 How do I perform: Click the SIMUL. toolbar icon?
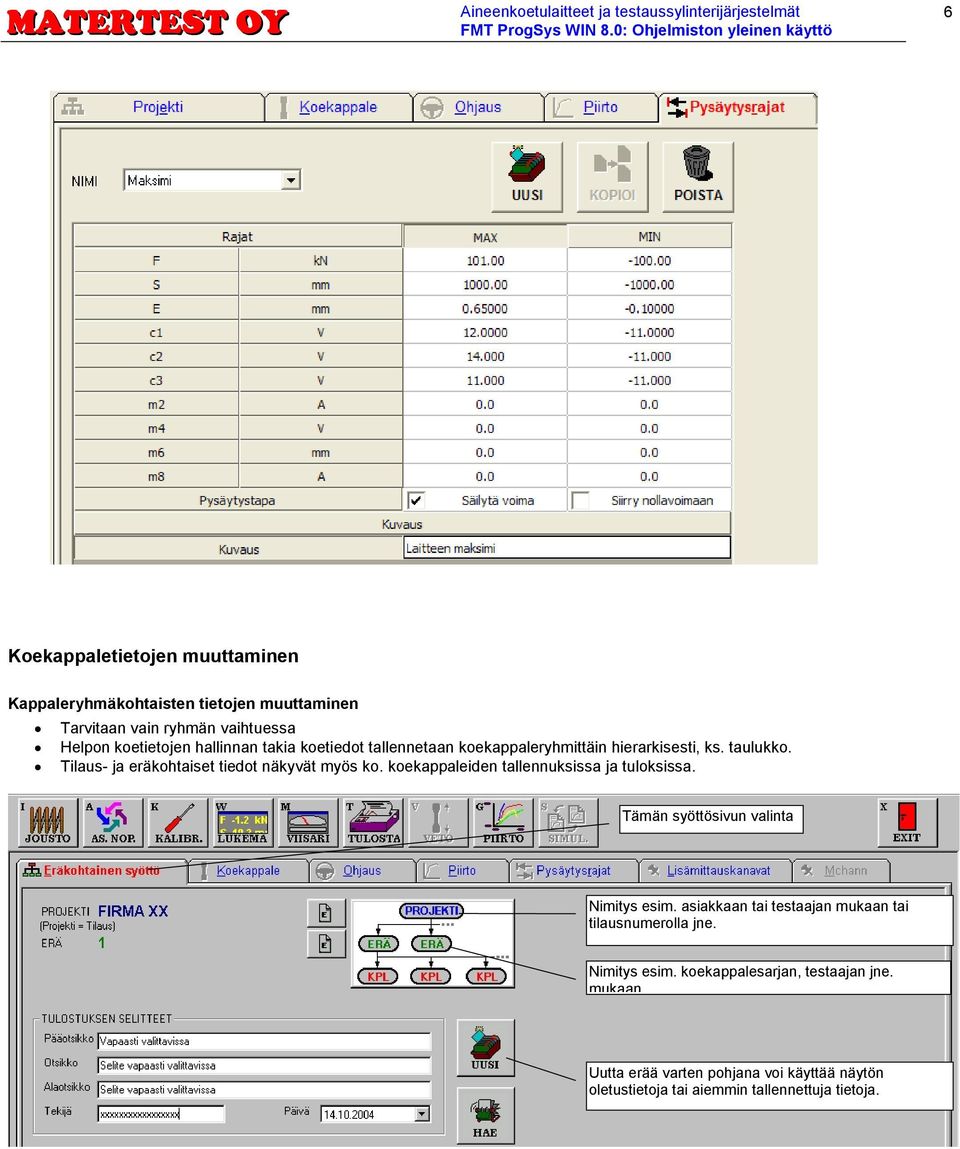[568, 822]
